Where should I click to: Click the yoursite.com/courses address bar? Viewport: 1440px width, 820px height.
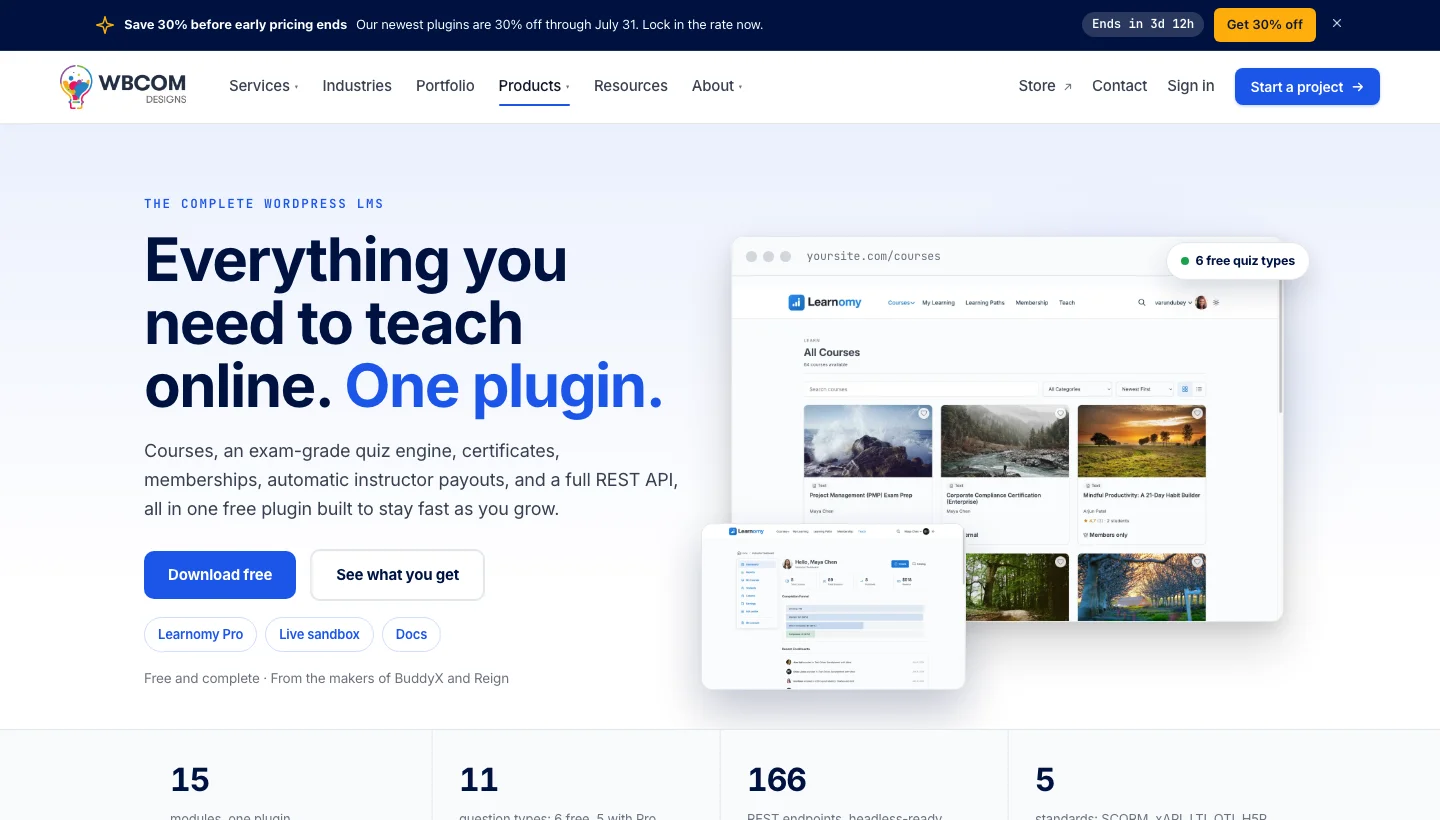coord(873,256)
